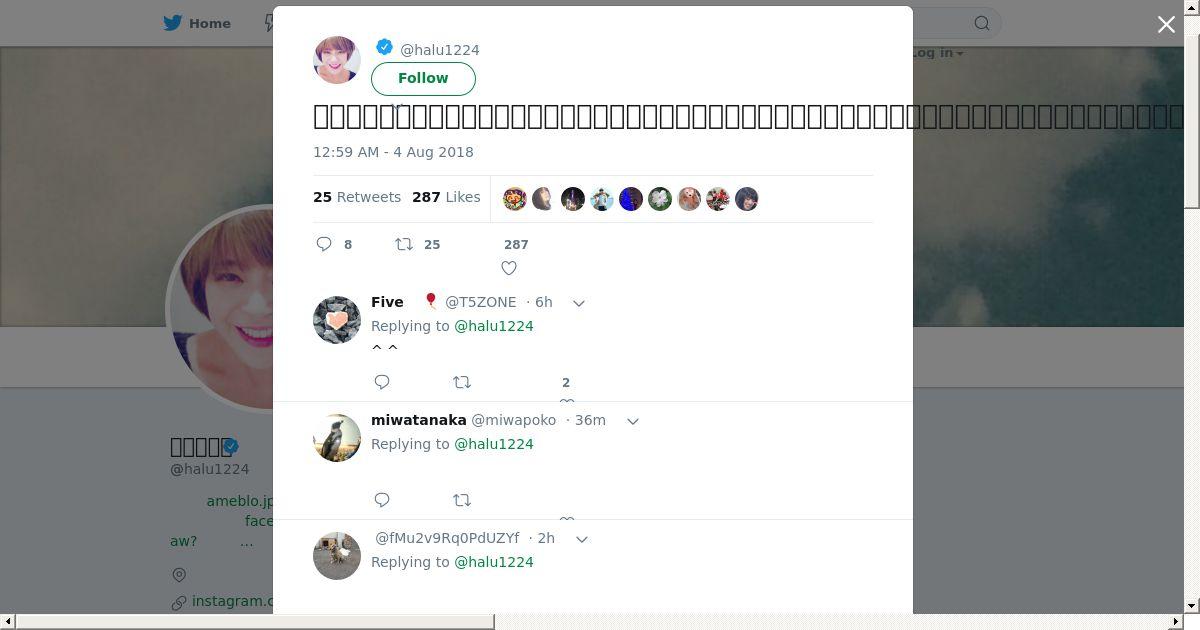Click the Twitter bird Home icon

173,23
